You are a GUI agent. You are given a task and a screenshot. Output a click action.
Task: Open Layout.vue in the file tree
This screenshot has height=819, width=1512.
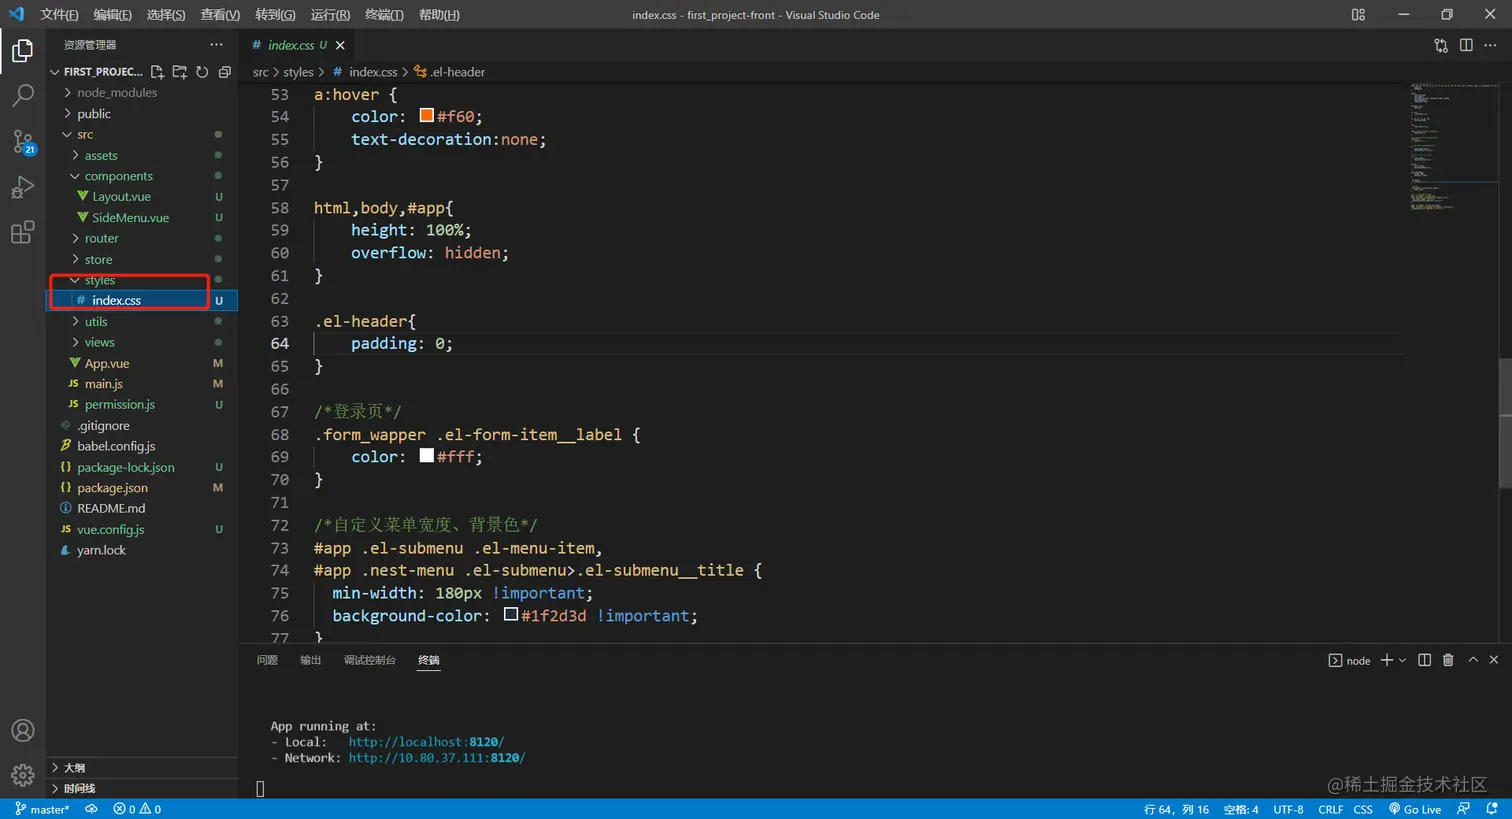[x=121, y=197]
